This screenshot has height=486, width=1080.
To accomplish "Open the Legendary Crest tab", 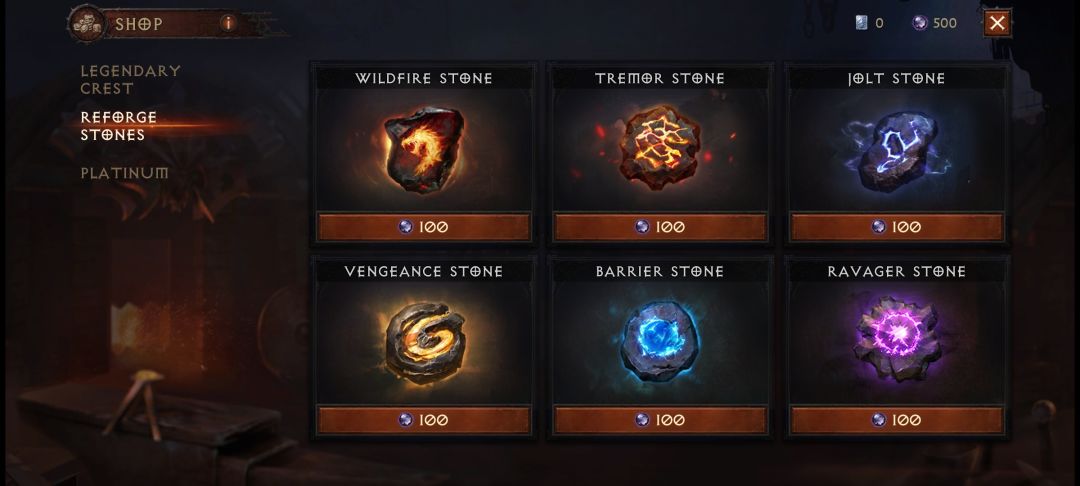I will click(x=130, y=79).
